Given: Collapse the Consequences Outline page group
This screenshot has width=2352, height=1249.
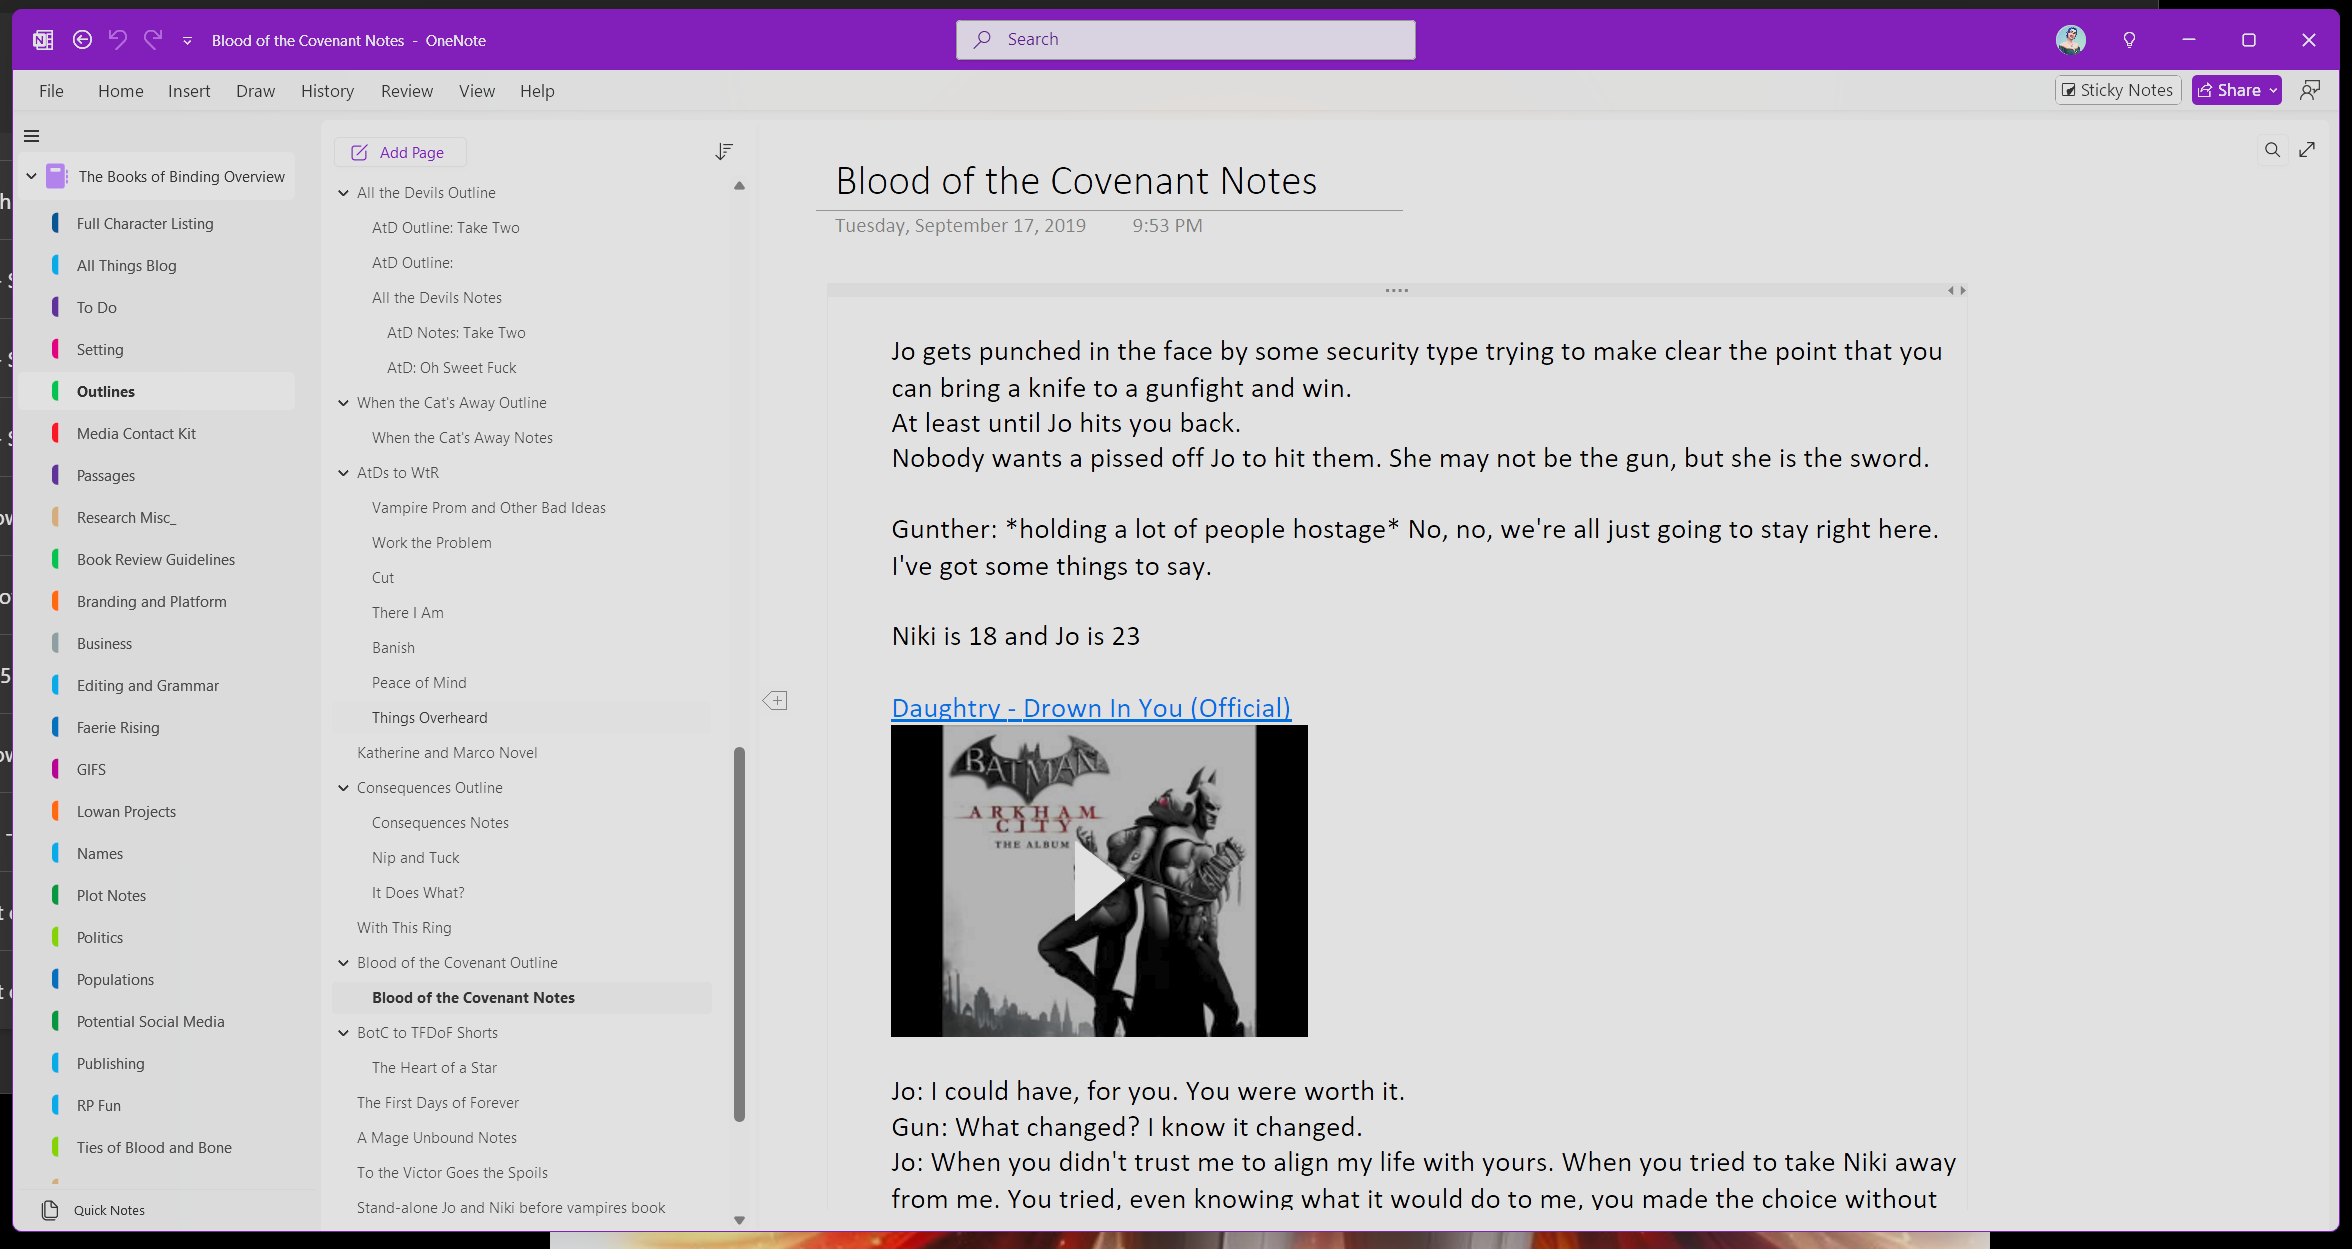Looking at the screenshot, I should pyautogui.click(x=343, y=788).
